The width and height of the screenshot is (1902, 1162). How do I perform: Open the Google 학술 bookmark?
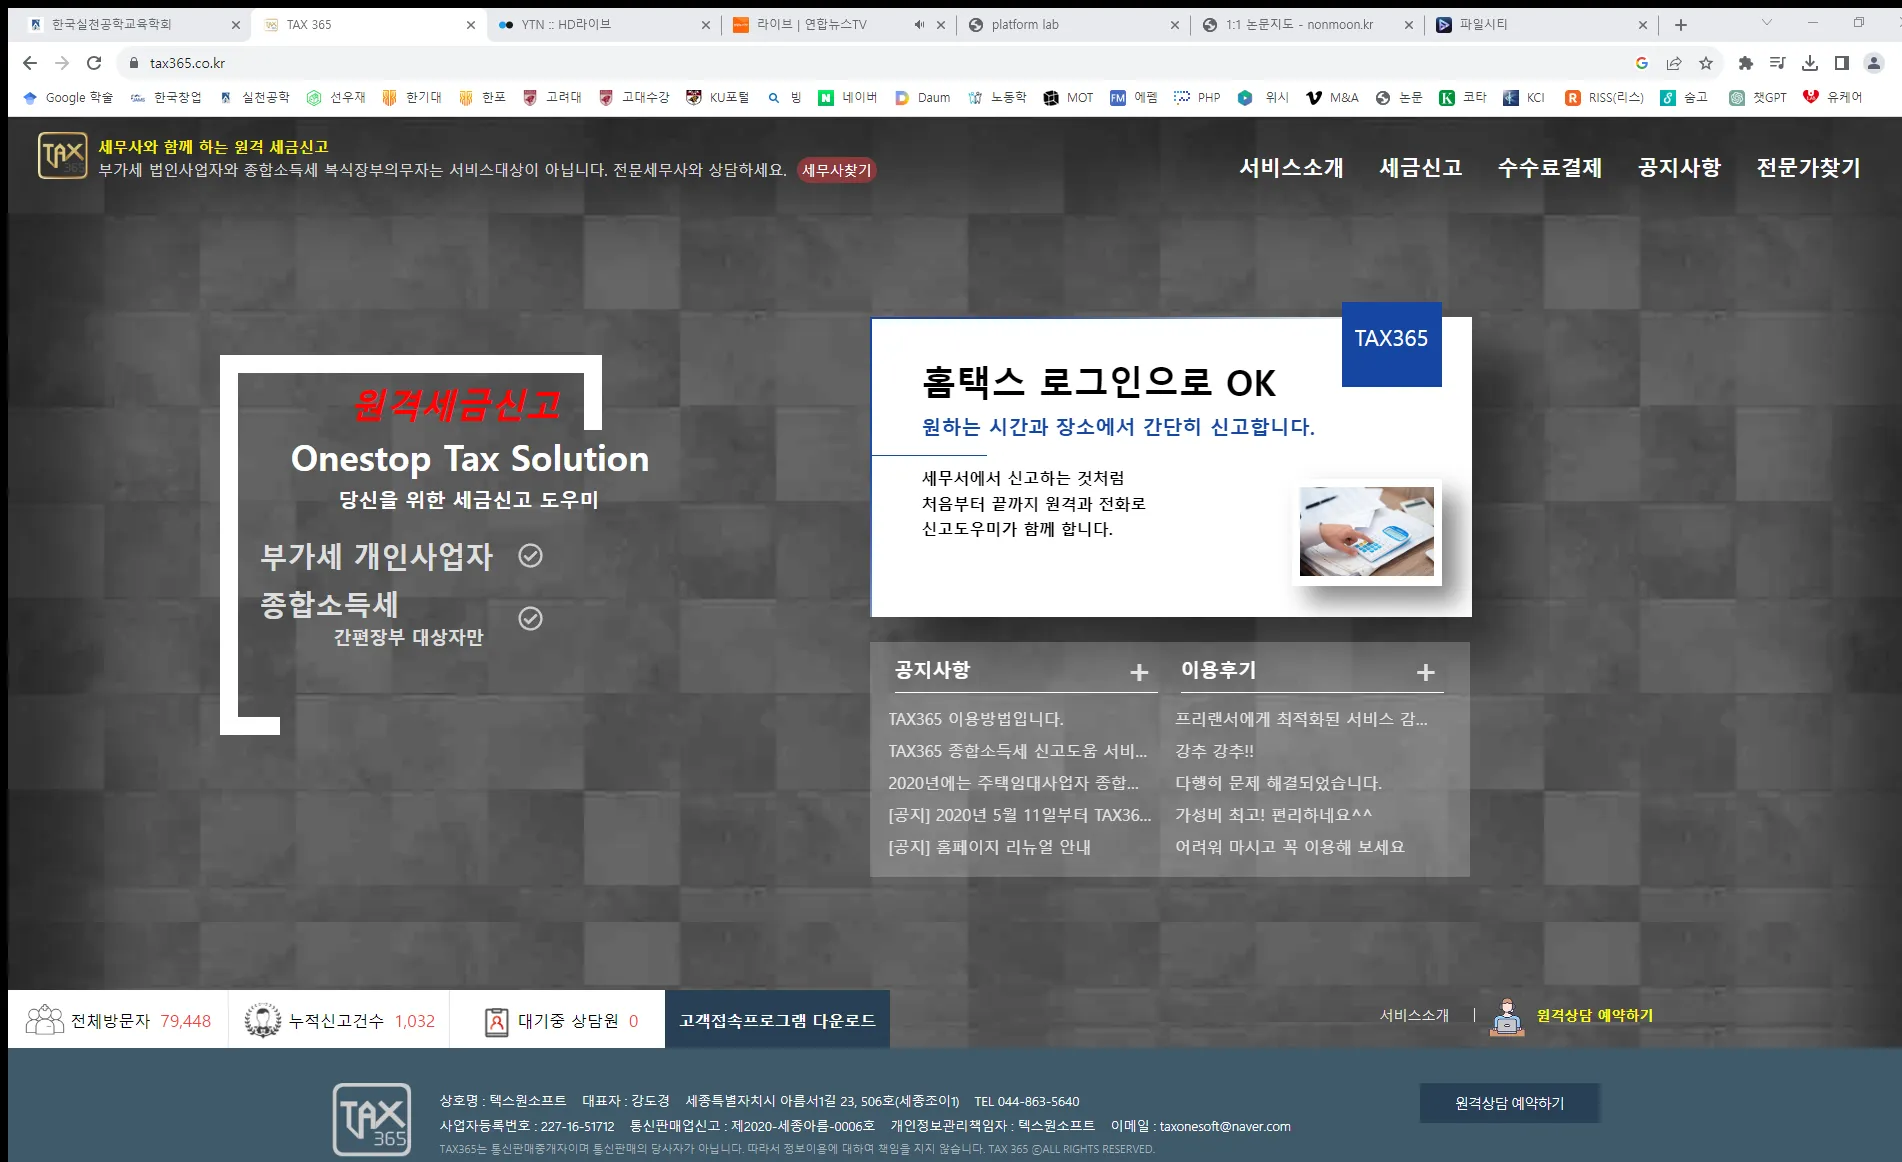pyautogui.click(x=68, y=97)
